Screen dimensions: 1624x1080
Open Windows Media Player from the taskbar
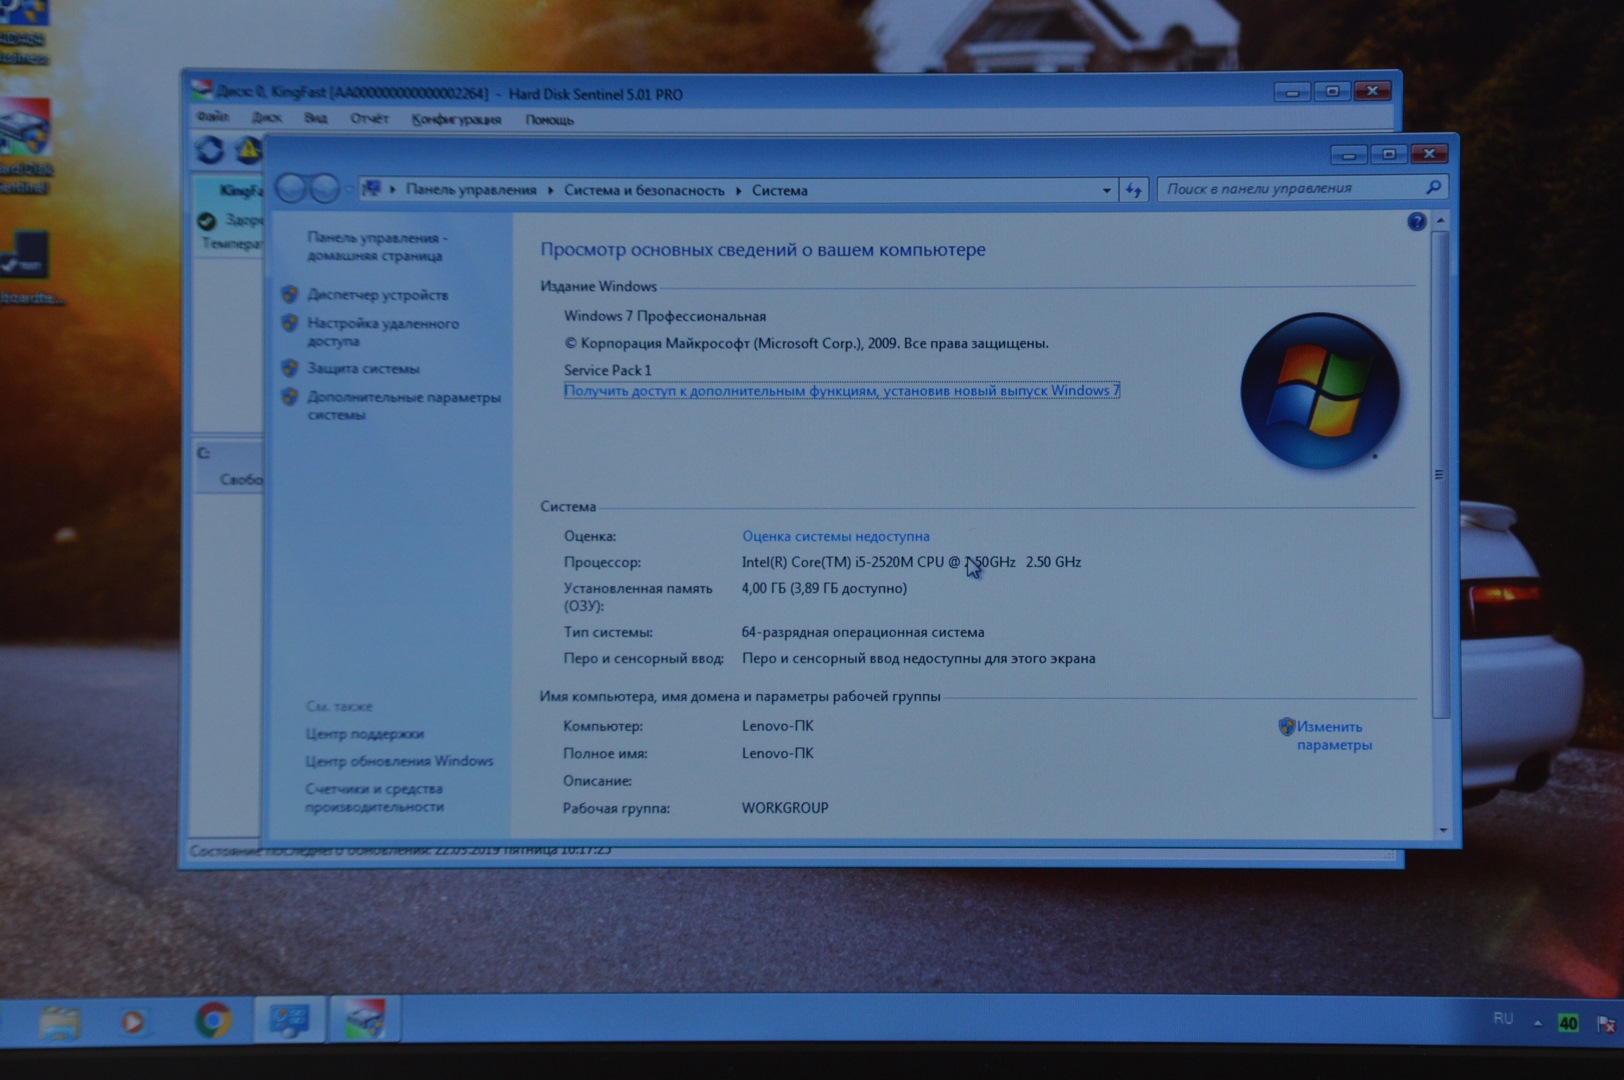click(133, 1022)
